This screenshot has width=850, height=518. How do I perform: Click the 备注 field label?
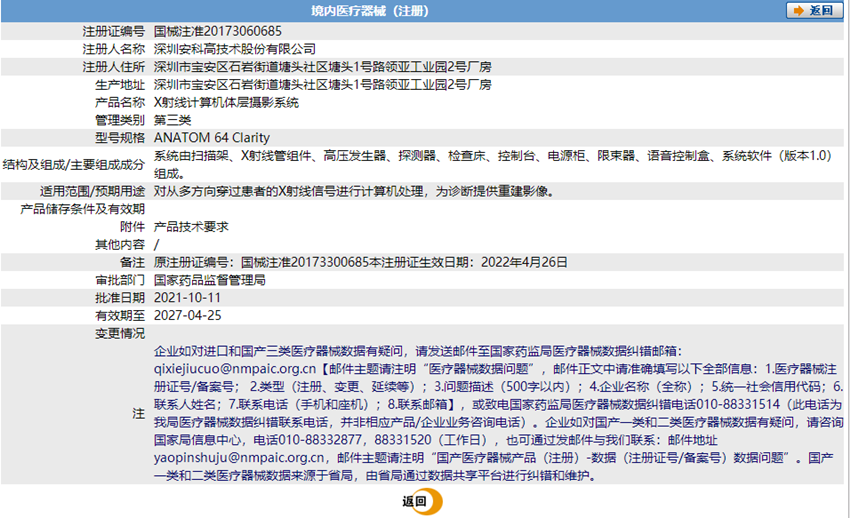[x=133, y=262]
